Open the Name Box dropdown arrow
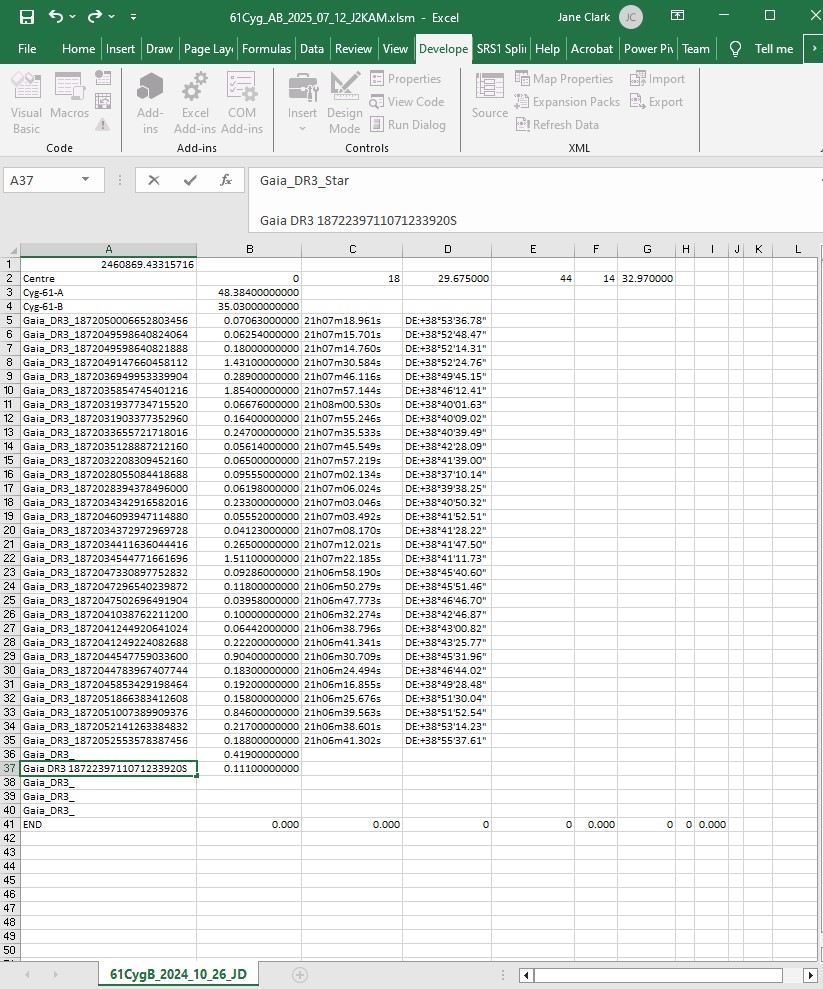The image size is (823, 989). (86, 180)
